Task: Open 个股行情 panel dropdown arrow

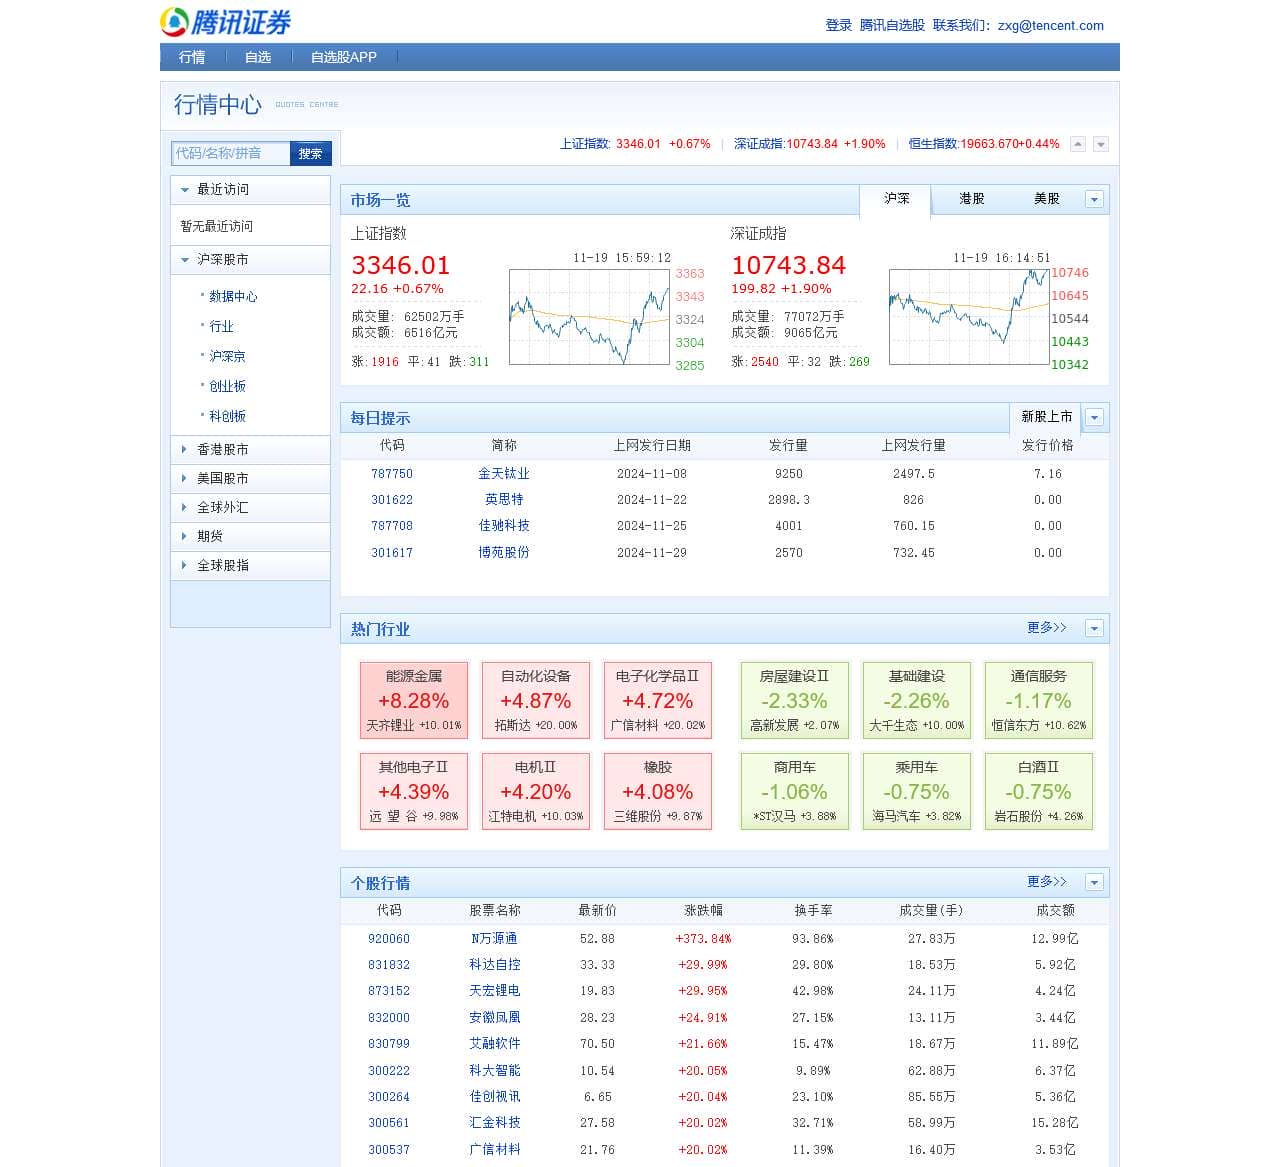Action: pyautogui.click(x=1094, y=882)
